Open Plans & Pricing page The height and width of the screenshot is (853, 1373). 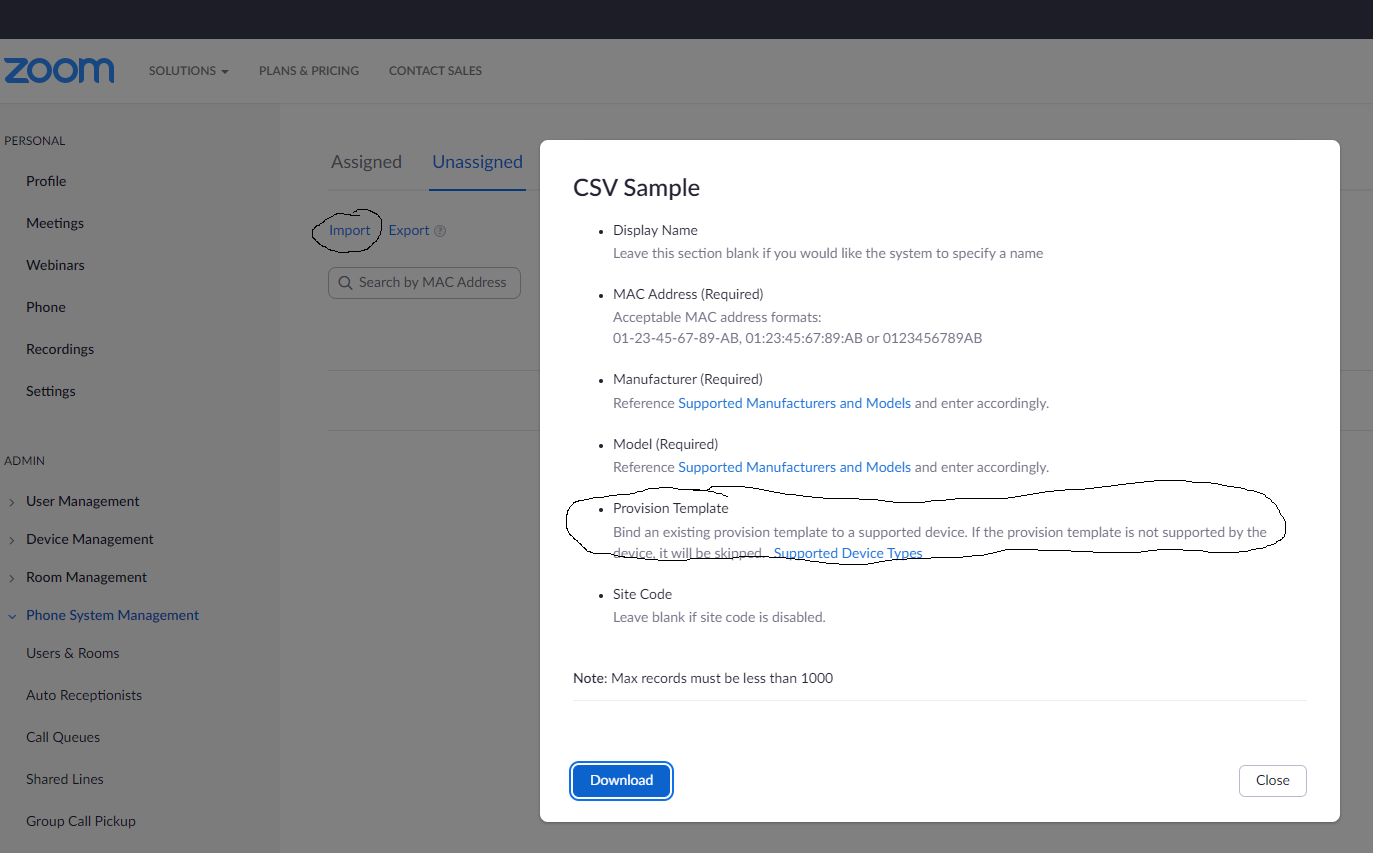(x=309, y=71)
